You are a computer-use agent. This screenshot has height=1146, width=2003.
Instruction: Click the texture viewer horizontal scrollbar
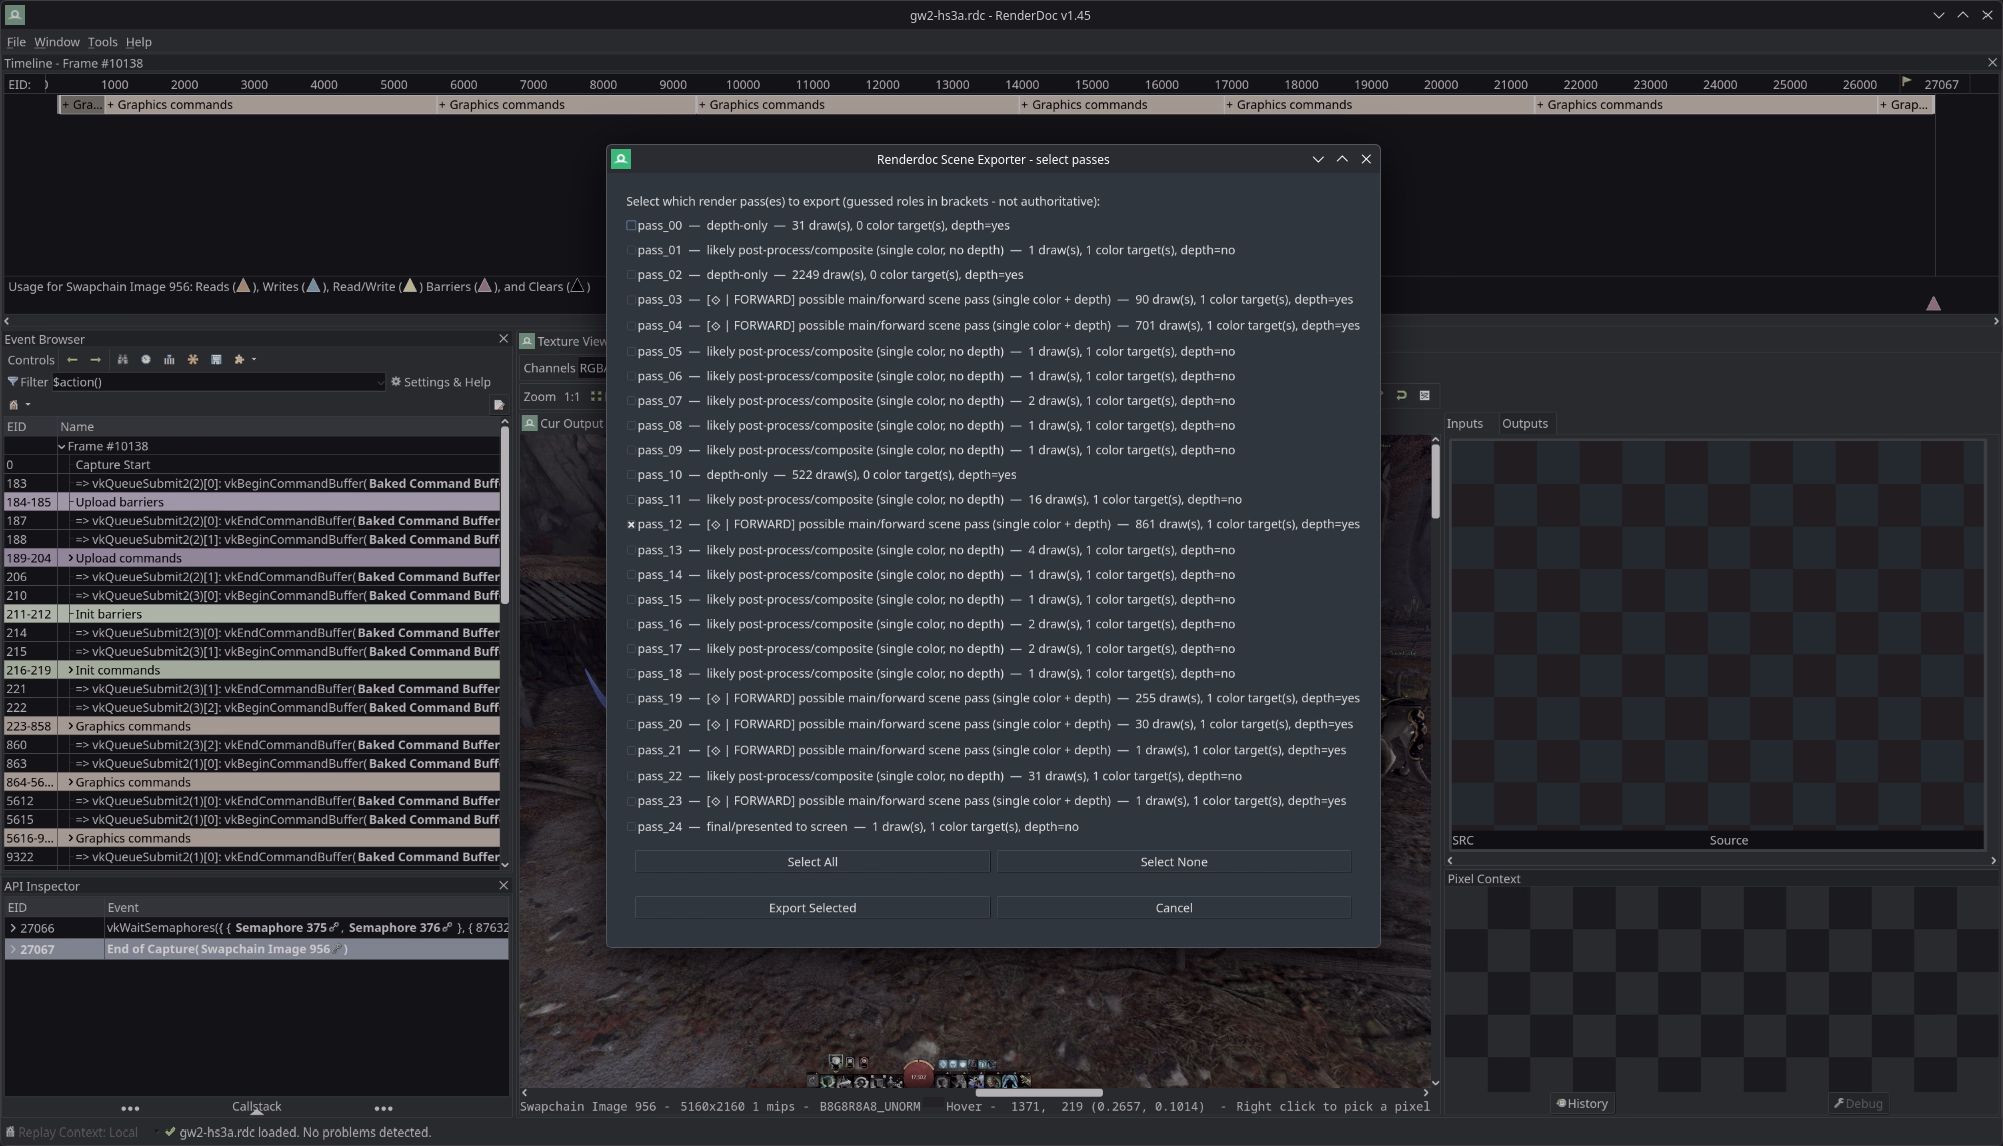(1039, 1093)
